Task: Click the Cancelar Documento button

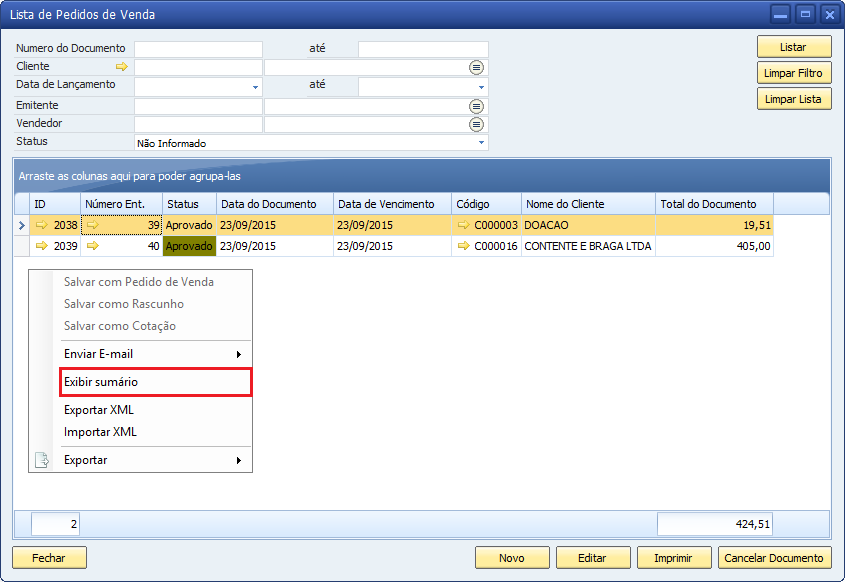Action: coord(774,558)
